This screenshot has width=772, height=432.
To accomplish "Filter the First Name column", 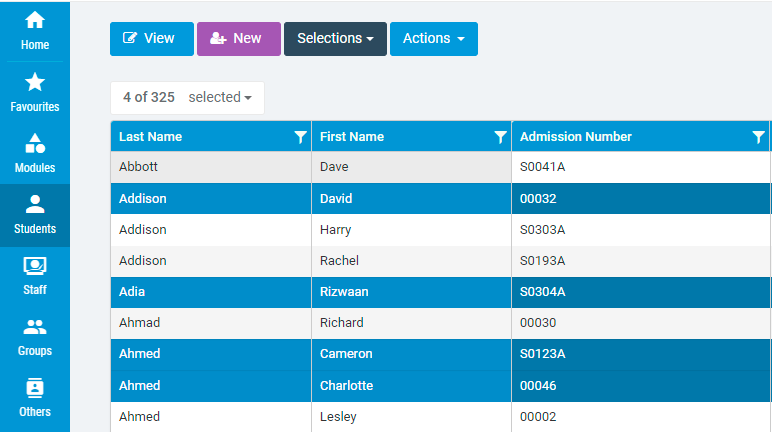I will pyautogui.click(x=500, y=137).
